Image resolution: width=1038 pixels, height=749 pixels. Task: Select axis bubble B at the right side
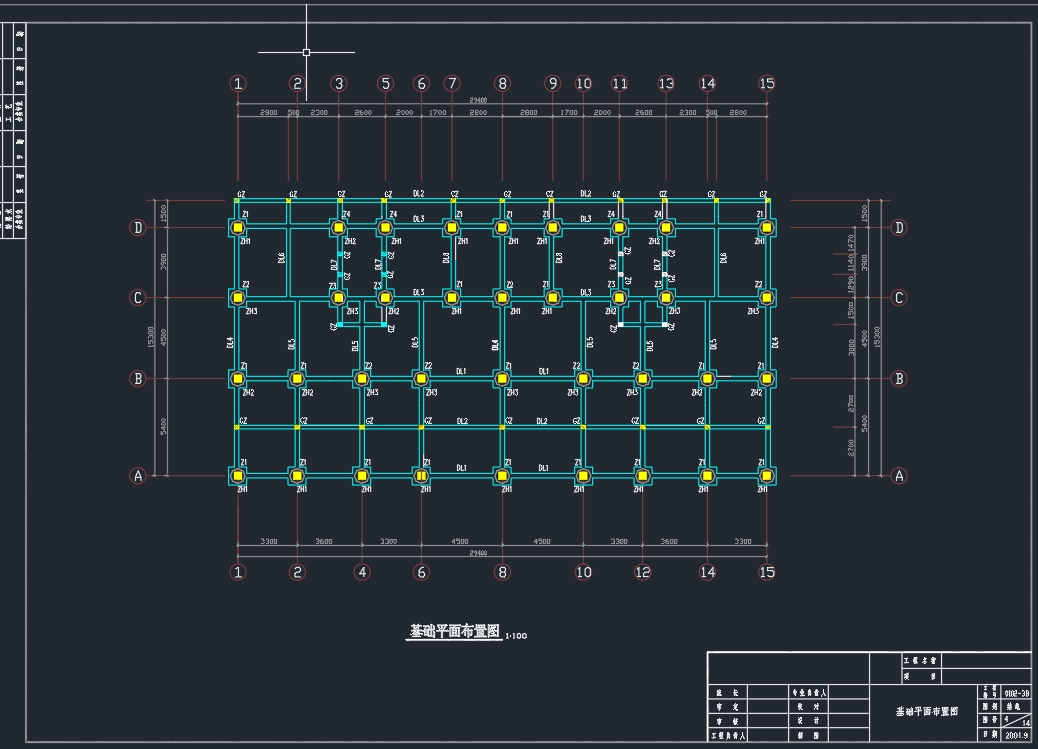[x=899, y=379]
